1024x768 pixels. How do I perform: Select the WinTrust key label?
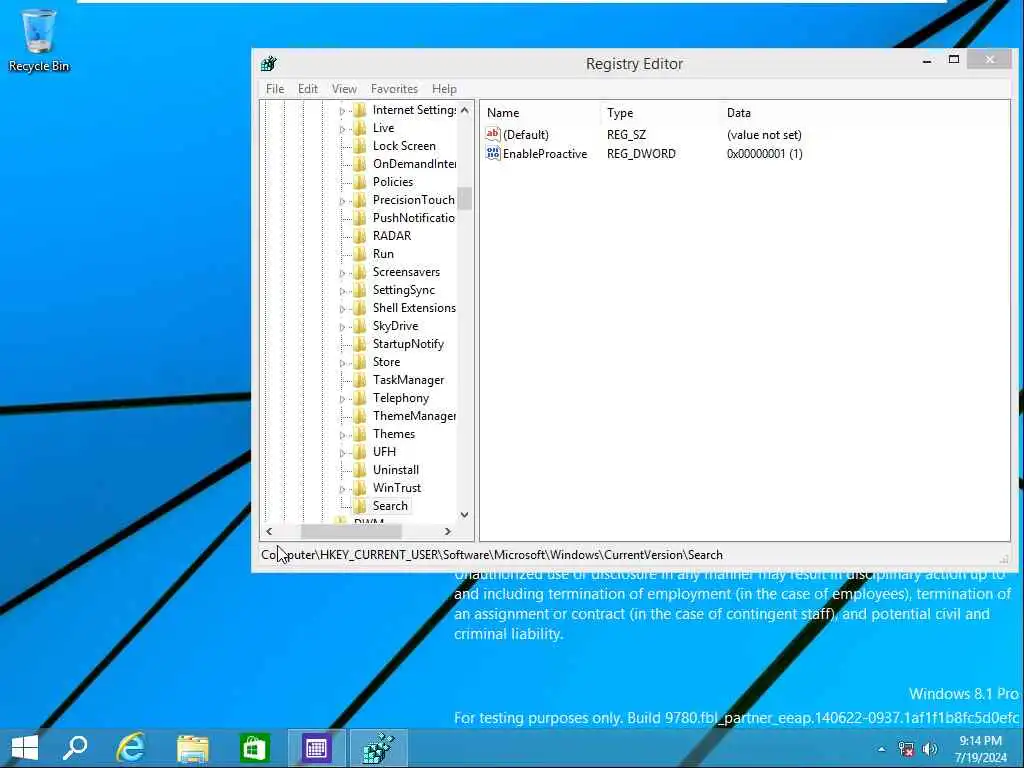(396, 488)
